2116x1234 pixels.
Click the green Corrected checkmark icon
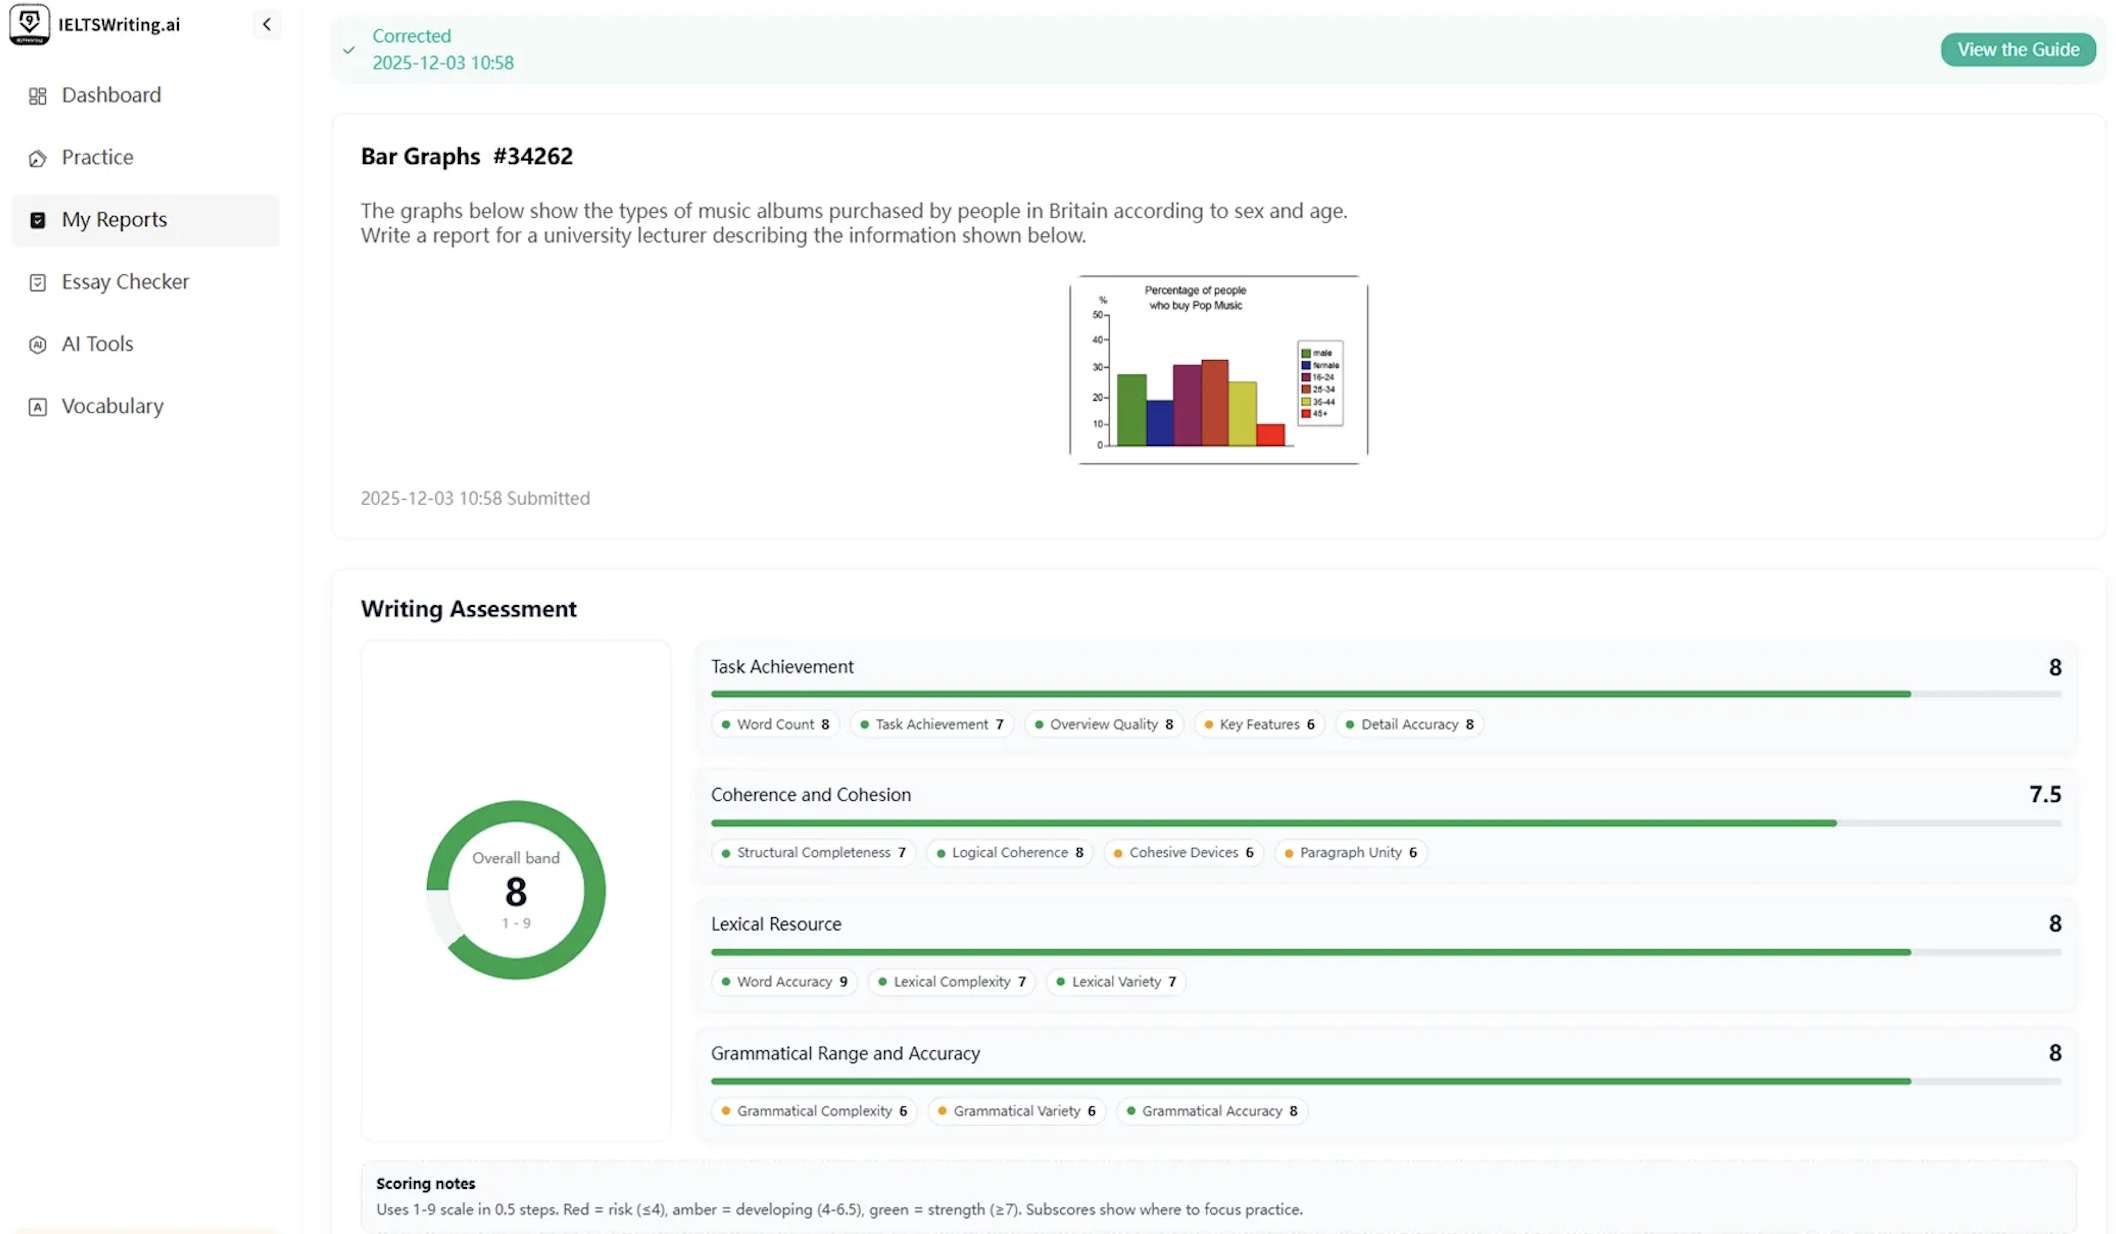click(x=348, y=50)
